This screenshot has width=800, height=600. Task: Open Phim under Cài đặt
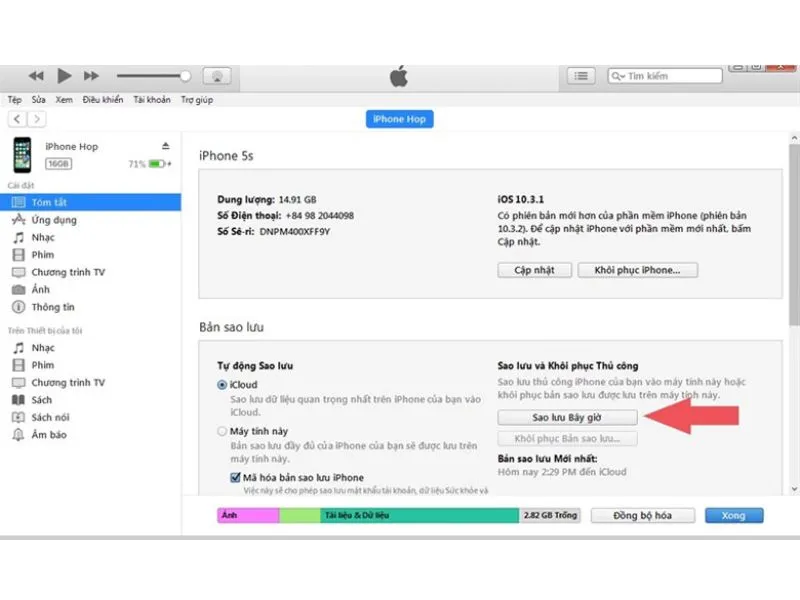(42, 255)
